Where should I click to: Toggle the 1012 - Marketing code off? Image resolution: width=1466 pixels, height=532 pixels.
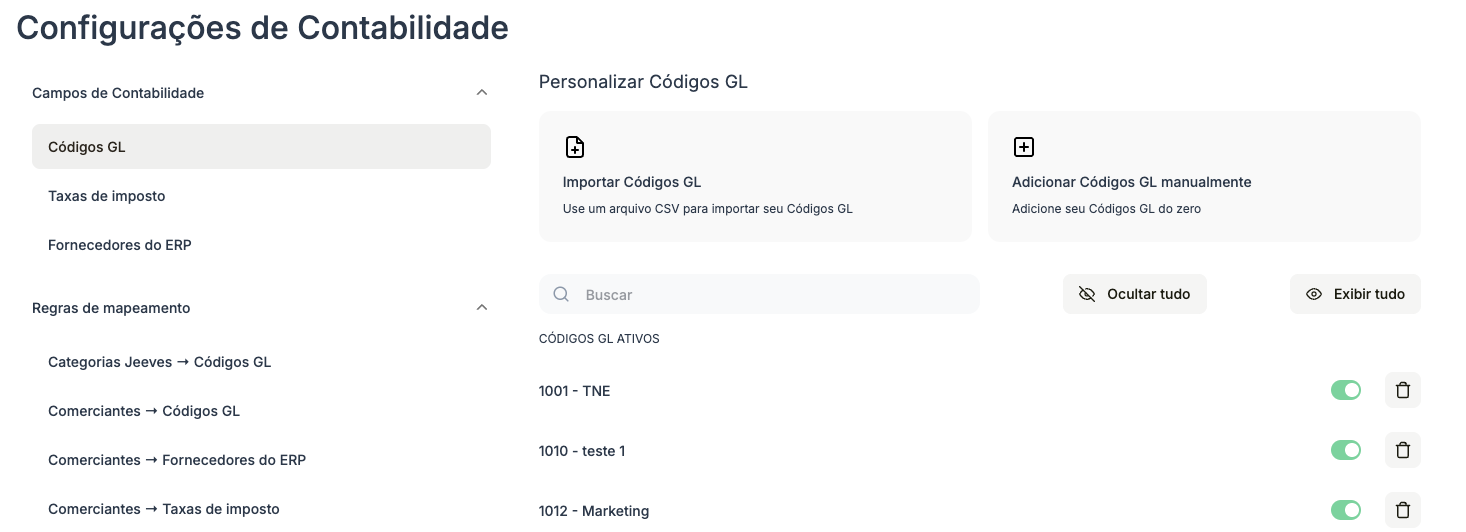(1346, 510)
